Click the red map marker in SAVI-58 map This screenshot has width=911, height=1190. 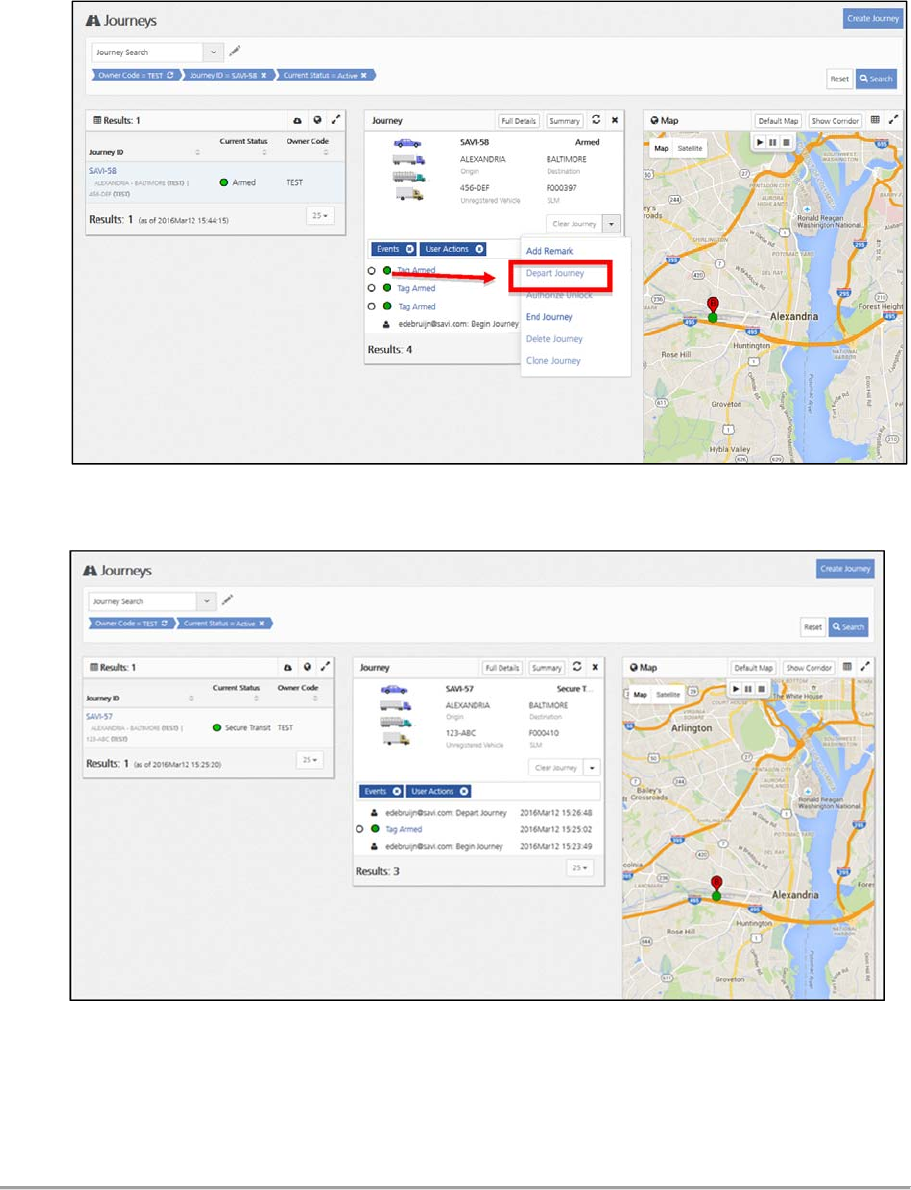(x=712, y=304)
